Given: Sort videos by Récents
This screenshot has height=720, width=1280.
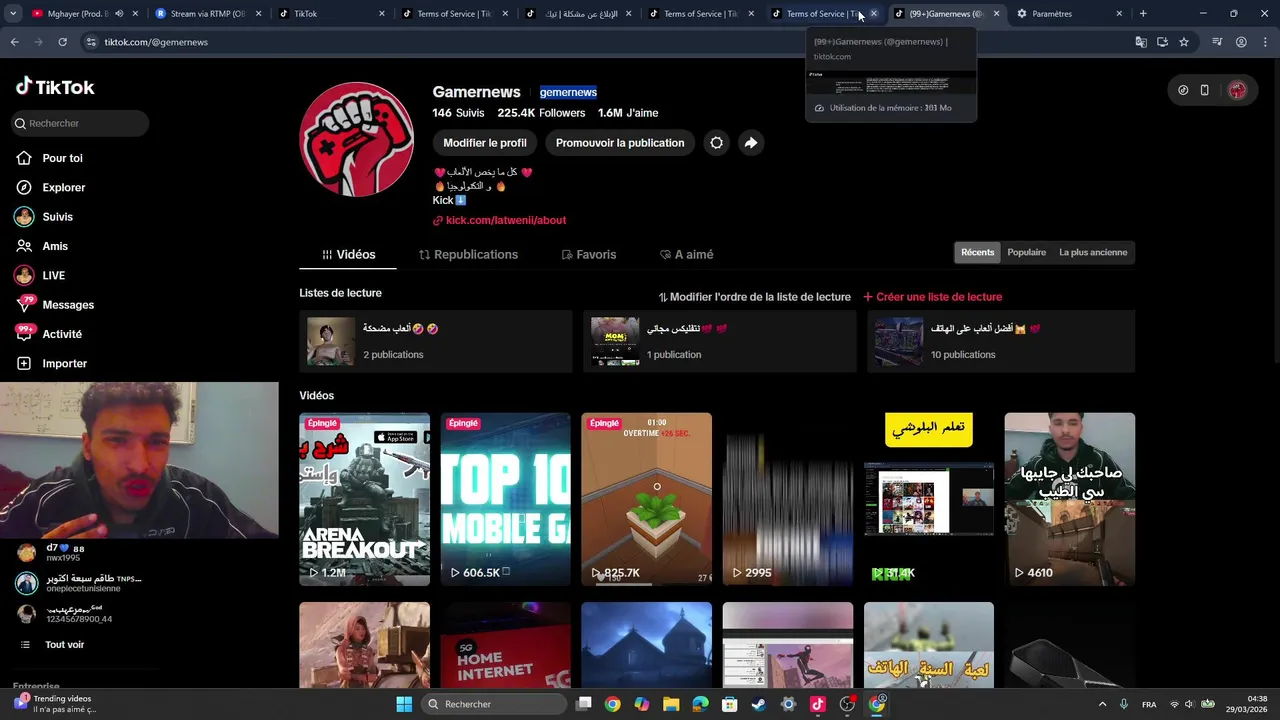Looking at the screenshot, I should [977, 252].
